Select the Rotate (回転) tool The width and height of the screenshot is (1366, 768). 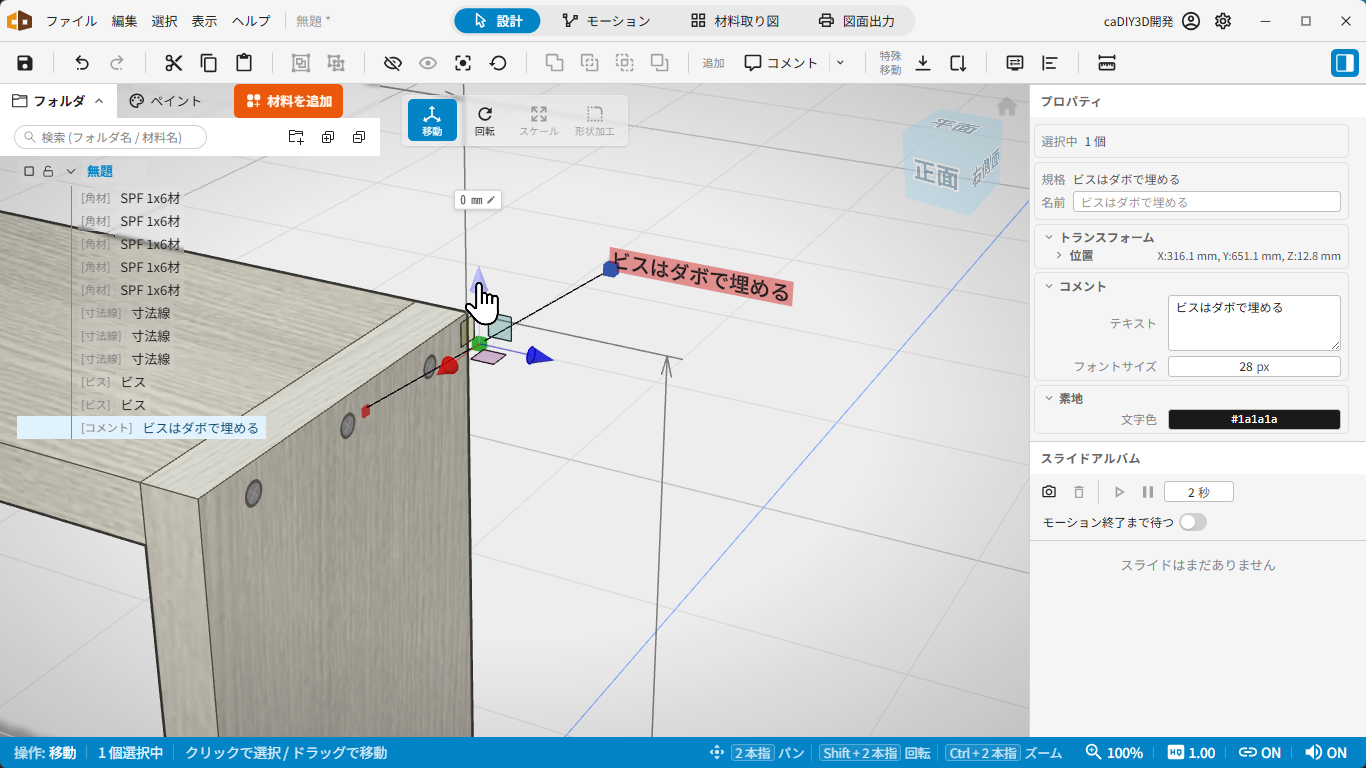(x=485, y=121)
